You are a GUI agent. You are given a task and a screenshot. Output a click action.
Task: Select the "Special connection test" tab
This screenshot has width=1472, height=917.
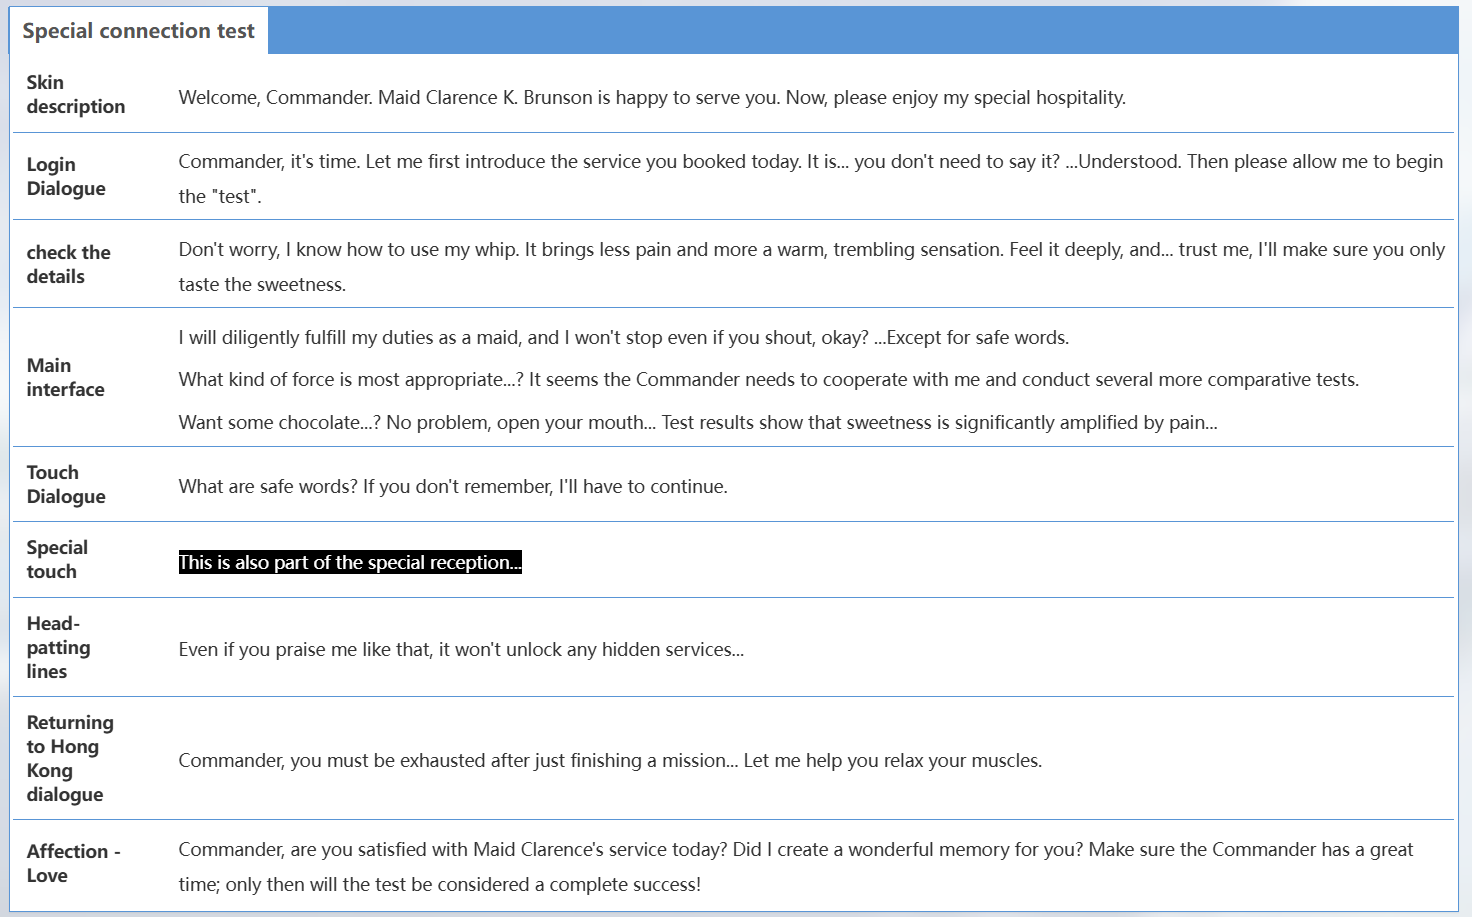pos(139,31)
